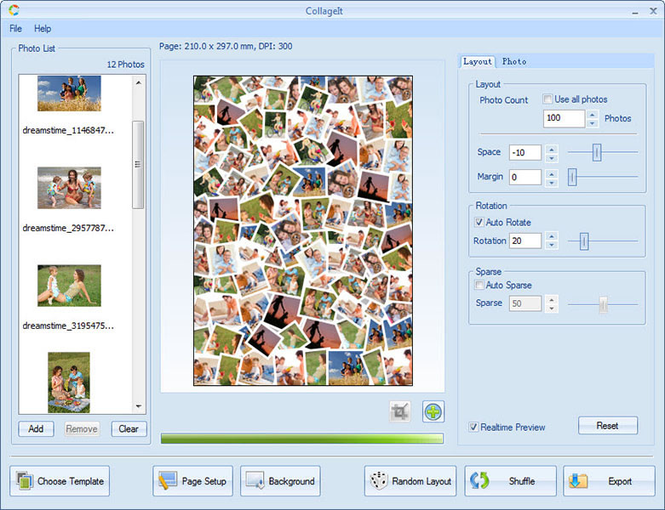Screen dimensions: 665x510
Task: Click the Margin value field
Action: [x=525, y=177]
